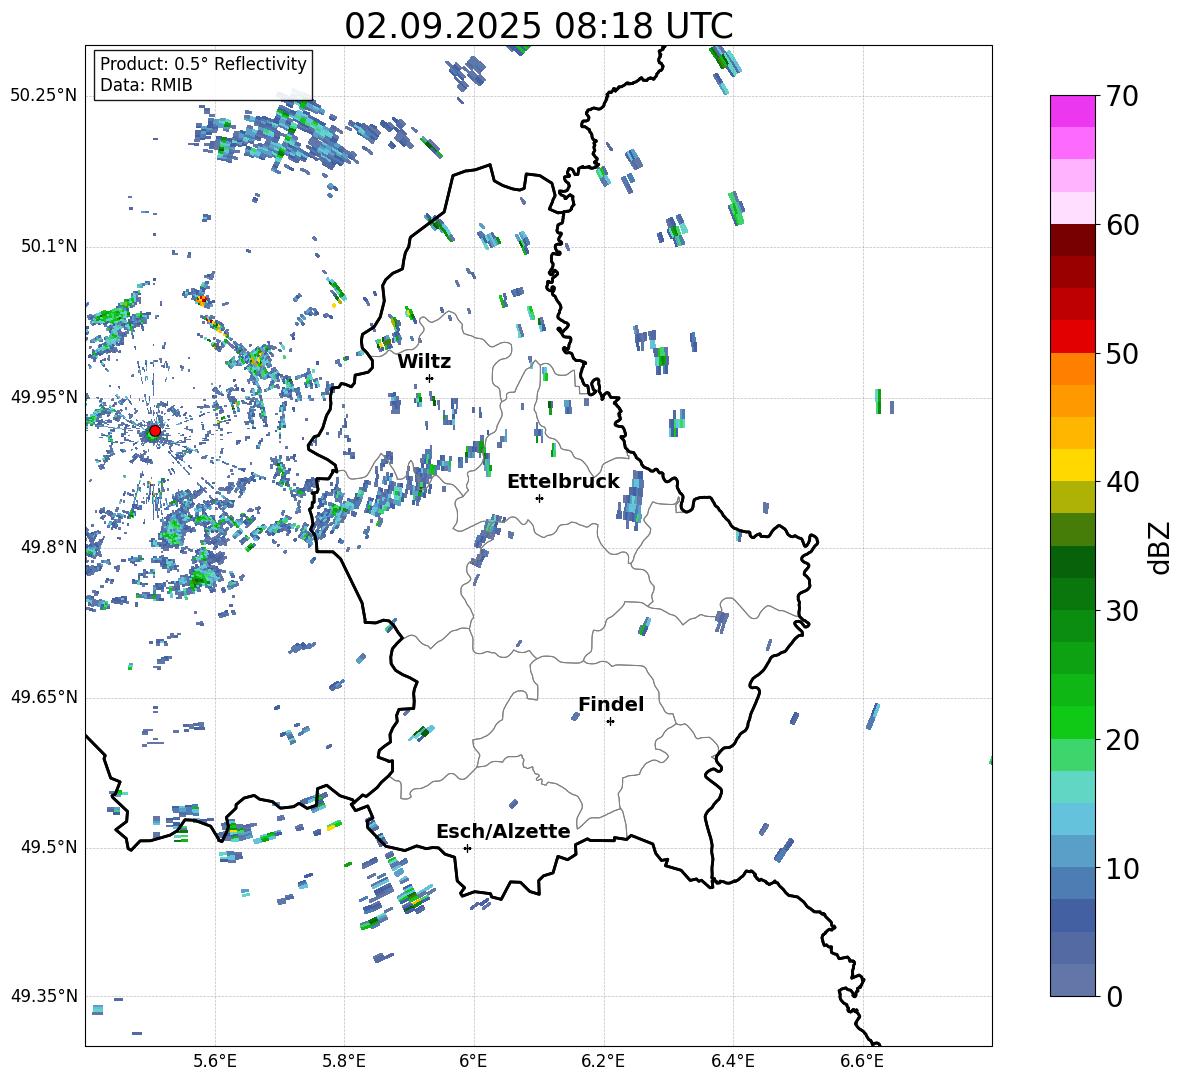Click the 49.5°N latitude label

[x=48, y=846]
